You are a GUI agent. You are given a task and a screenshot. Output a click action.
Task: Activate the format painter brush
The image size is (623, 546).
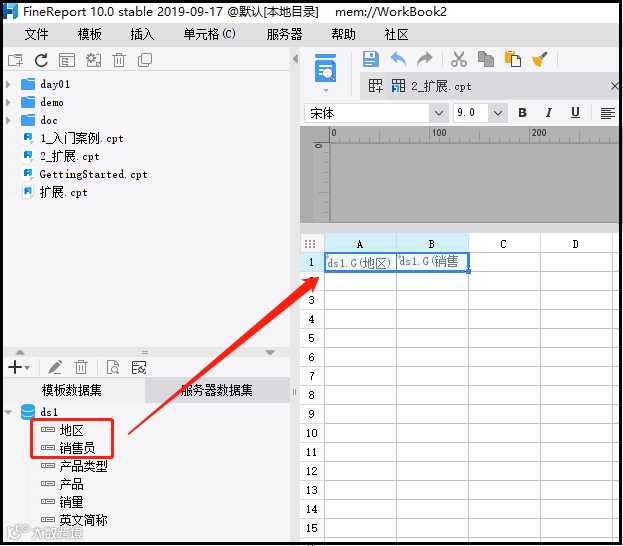pos(539,59)
